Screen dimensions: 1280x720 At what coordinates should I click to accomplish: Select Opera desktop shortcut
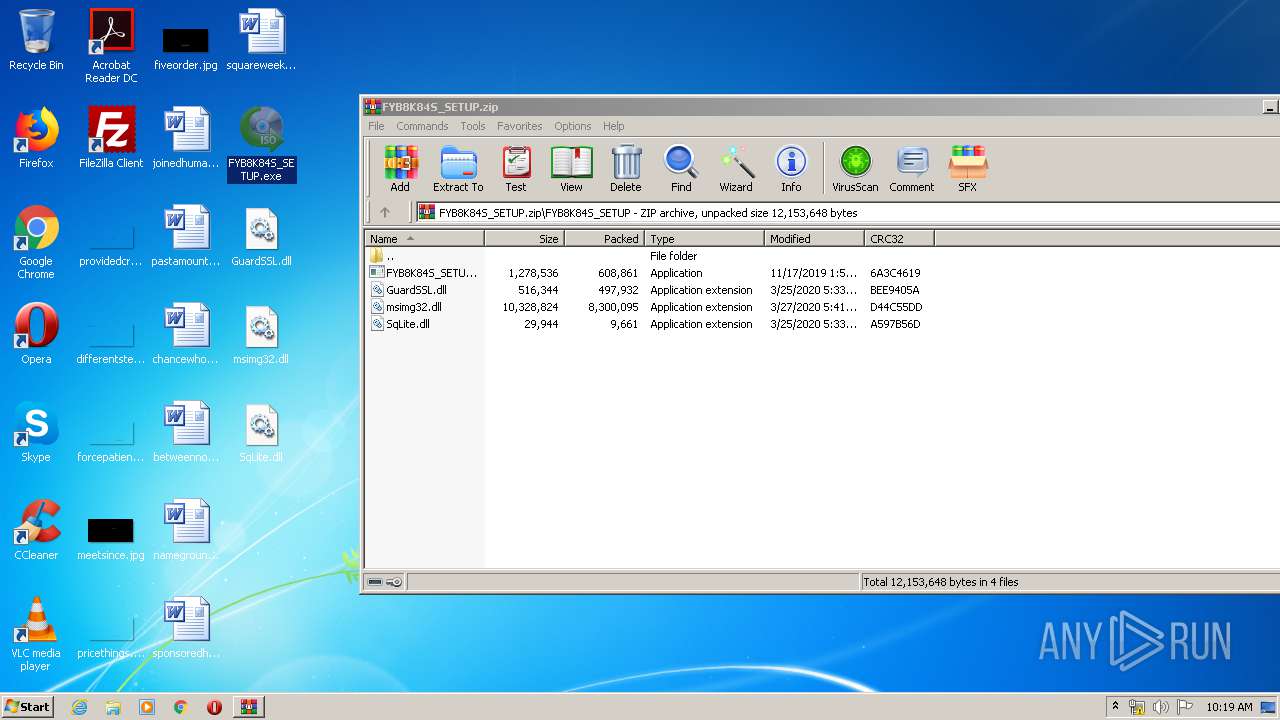pyautogui.click(x=36, y=334)
